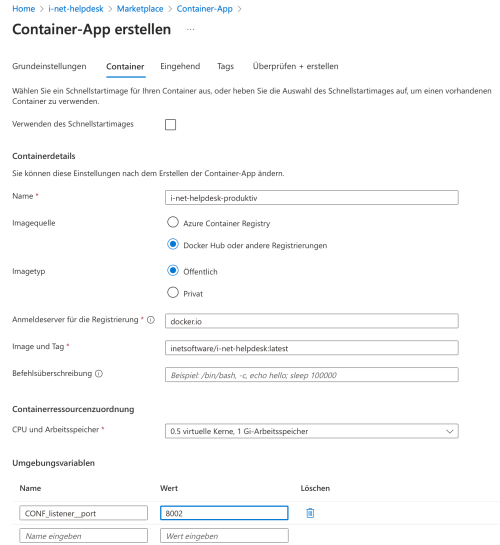
Task: Show info for Befehlsüberschreibung
Action: [x=99, y=374]
